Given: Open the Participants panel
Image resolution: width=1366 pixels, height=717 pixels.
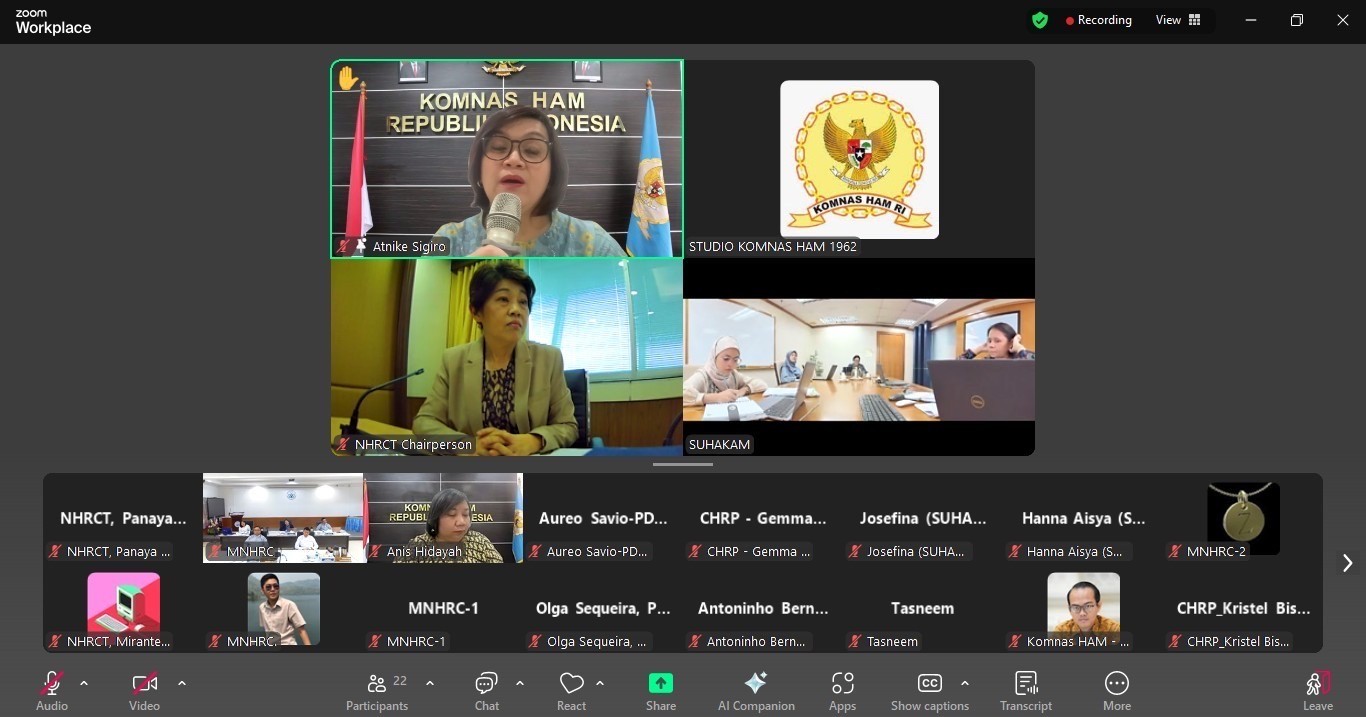Looking at the screenshot, I should click(377, 690).
